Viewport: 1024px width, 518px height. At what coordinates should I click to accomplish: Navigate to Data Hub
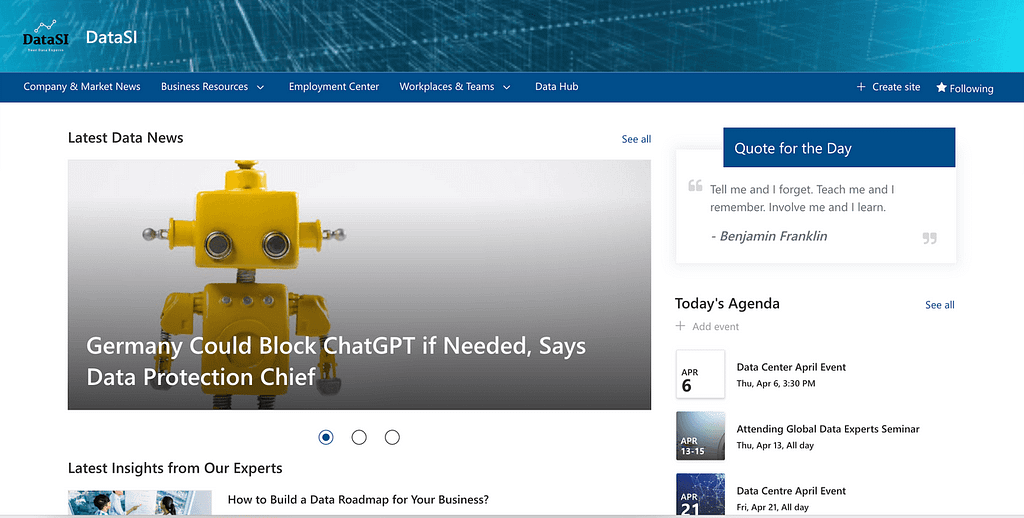(556, 86)
